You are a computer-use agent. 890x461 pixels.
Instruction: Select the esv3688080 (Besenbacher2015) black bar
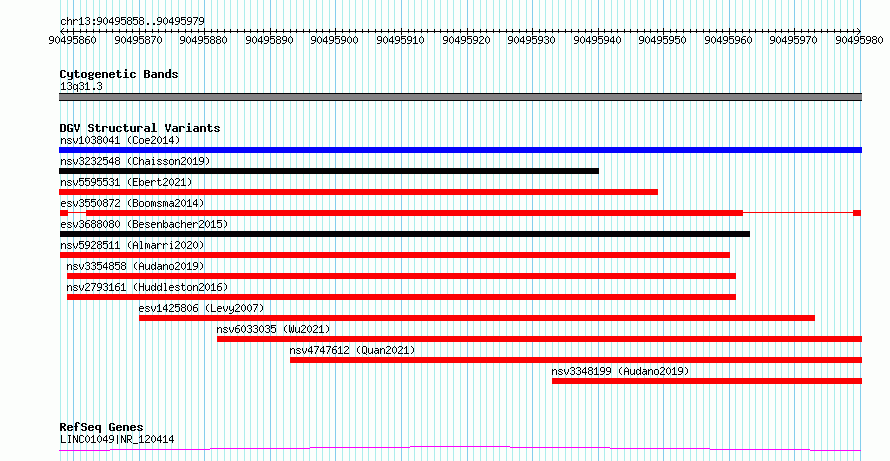coord(405,234)
